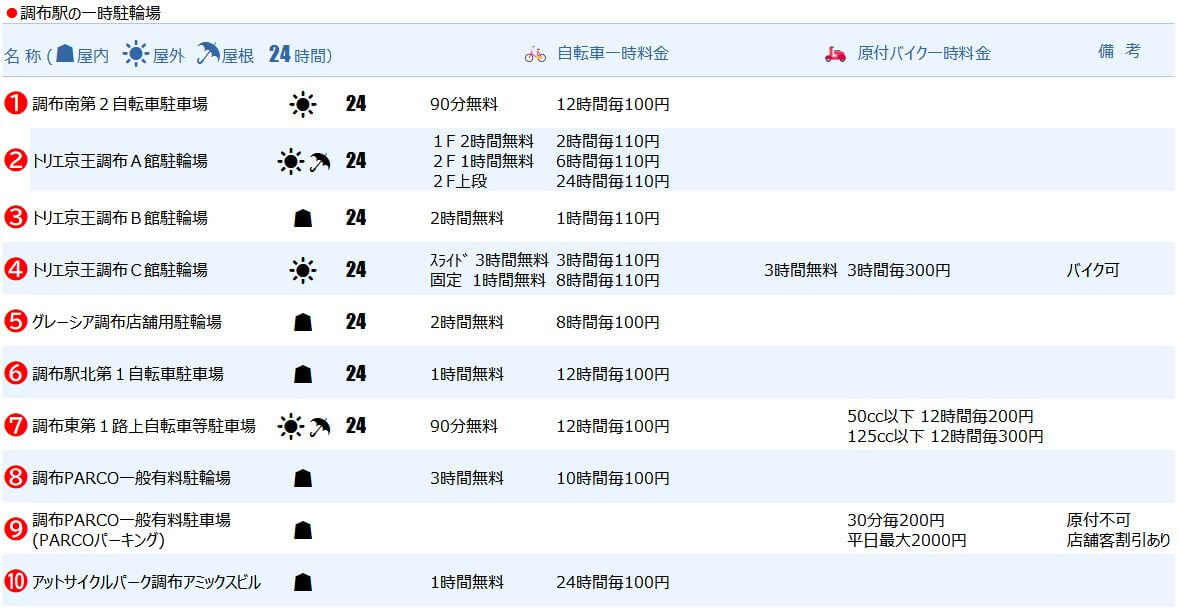Click red number 9 marker for PARCOパーキング
The image size is (1179, 611).
click(15, 529)
